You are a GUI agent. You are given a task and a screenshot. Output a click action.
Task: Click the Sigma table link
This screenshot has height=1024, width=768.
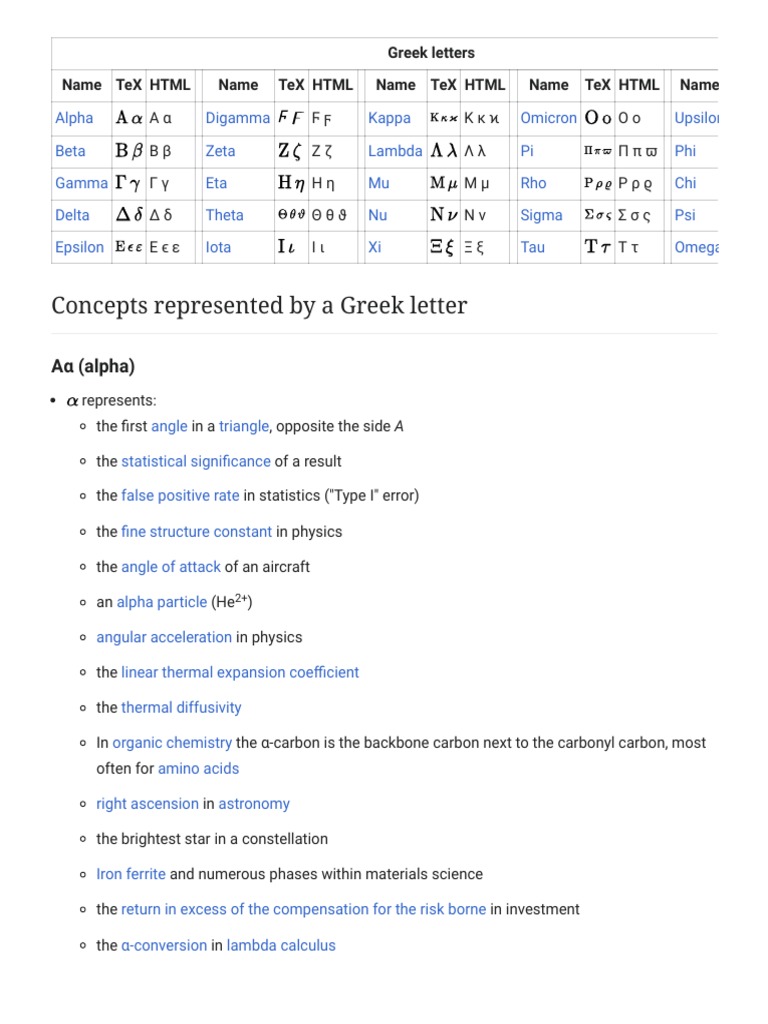[541, 215]
